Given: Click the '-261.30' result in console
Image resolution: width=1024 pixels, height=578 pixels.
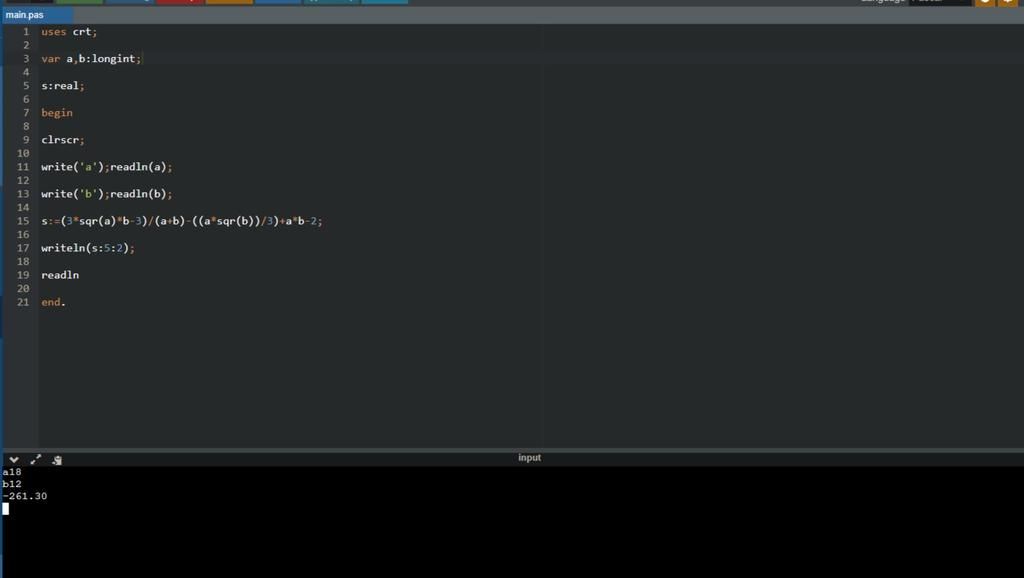Looking at the screenshot, I should point(25,496).
